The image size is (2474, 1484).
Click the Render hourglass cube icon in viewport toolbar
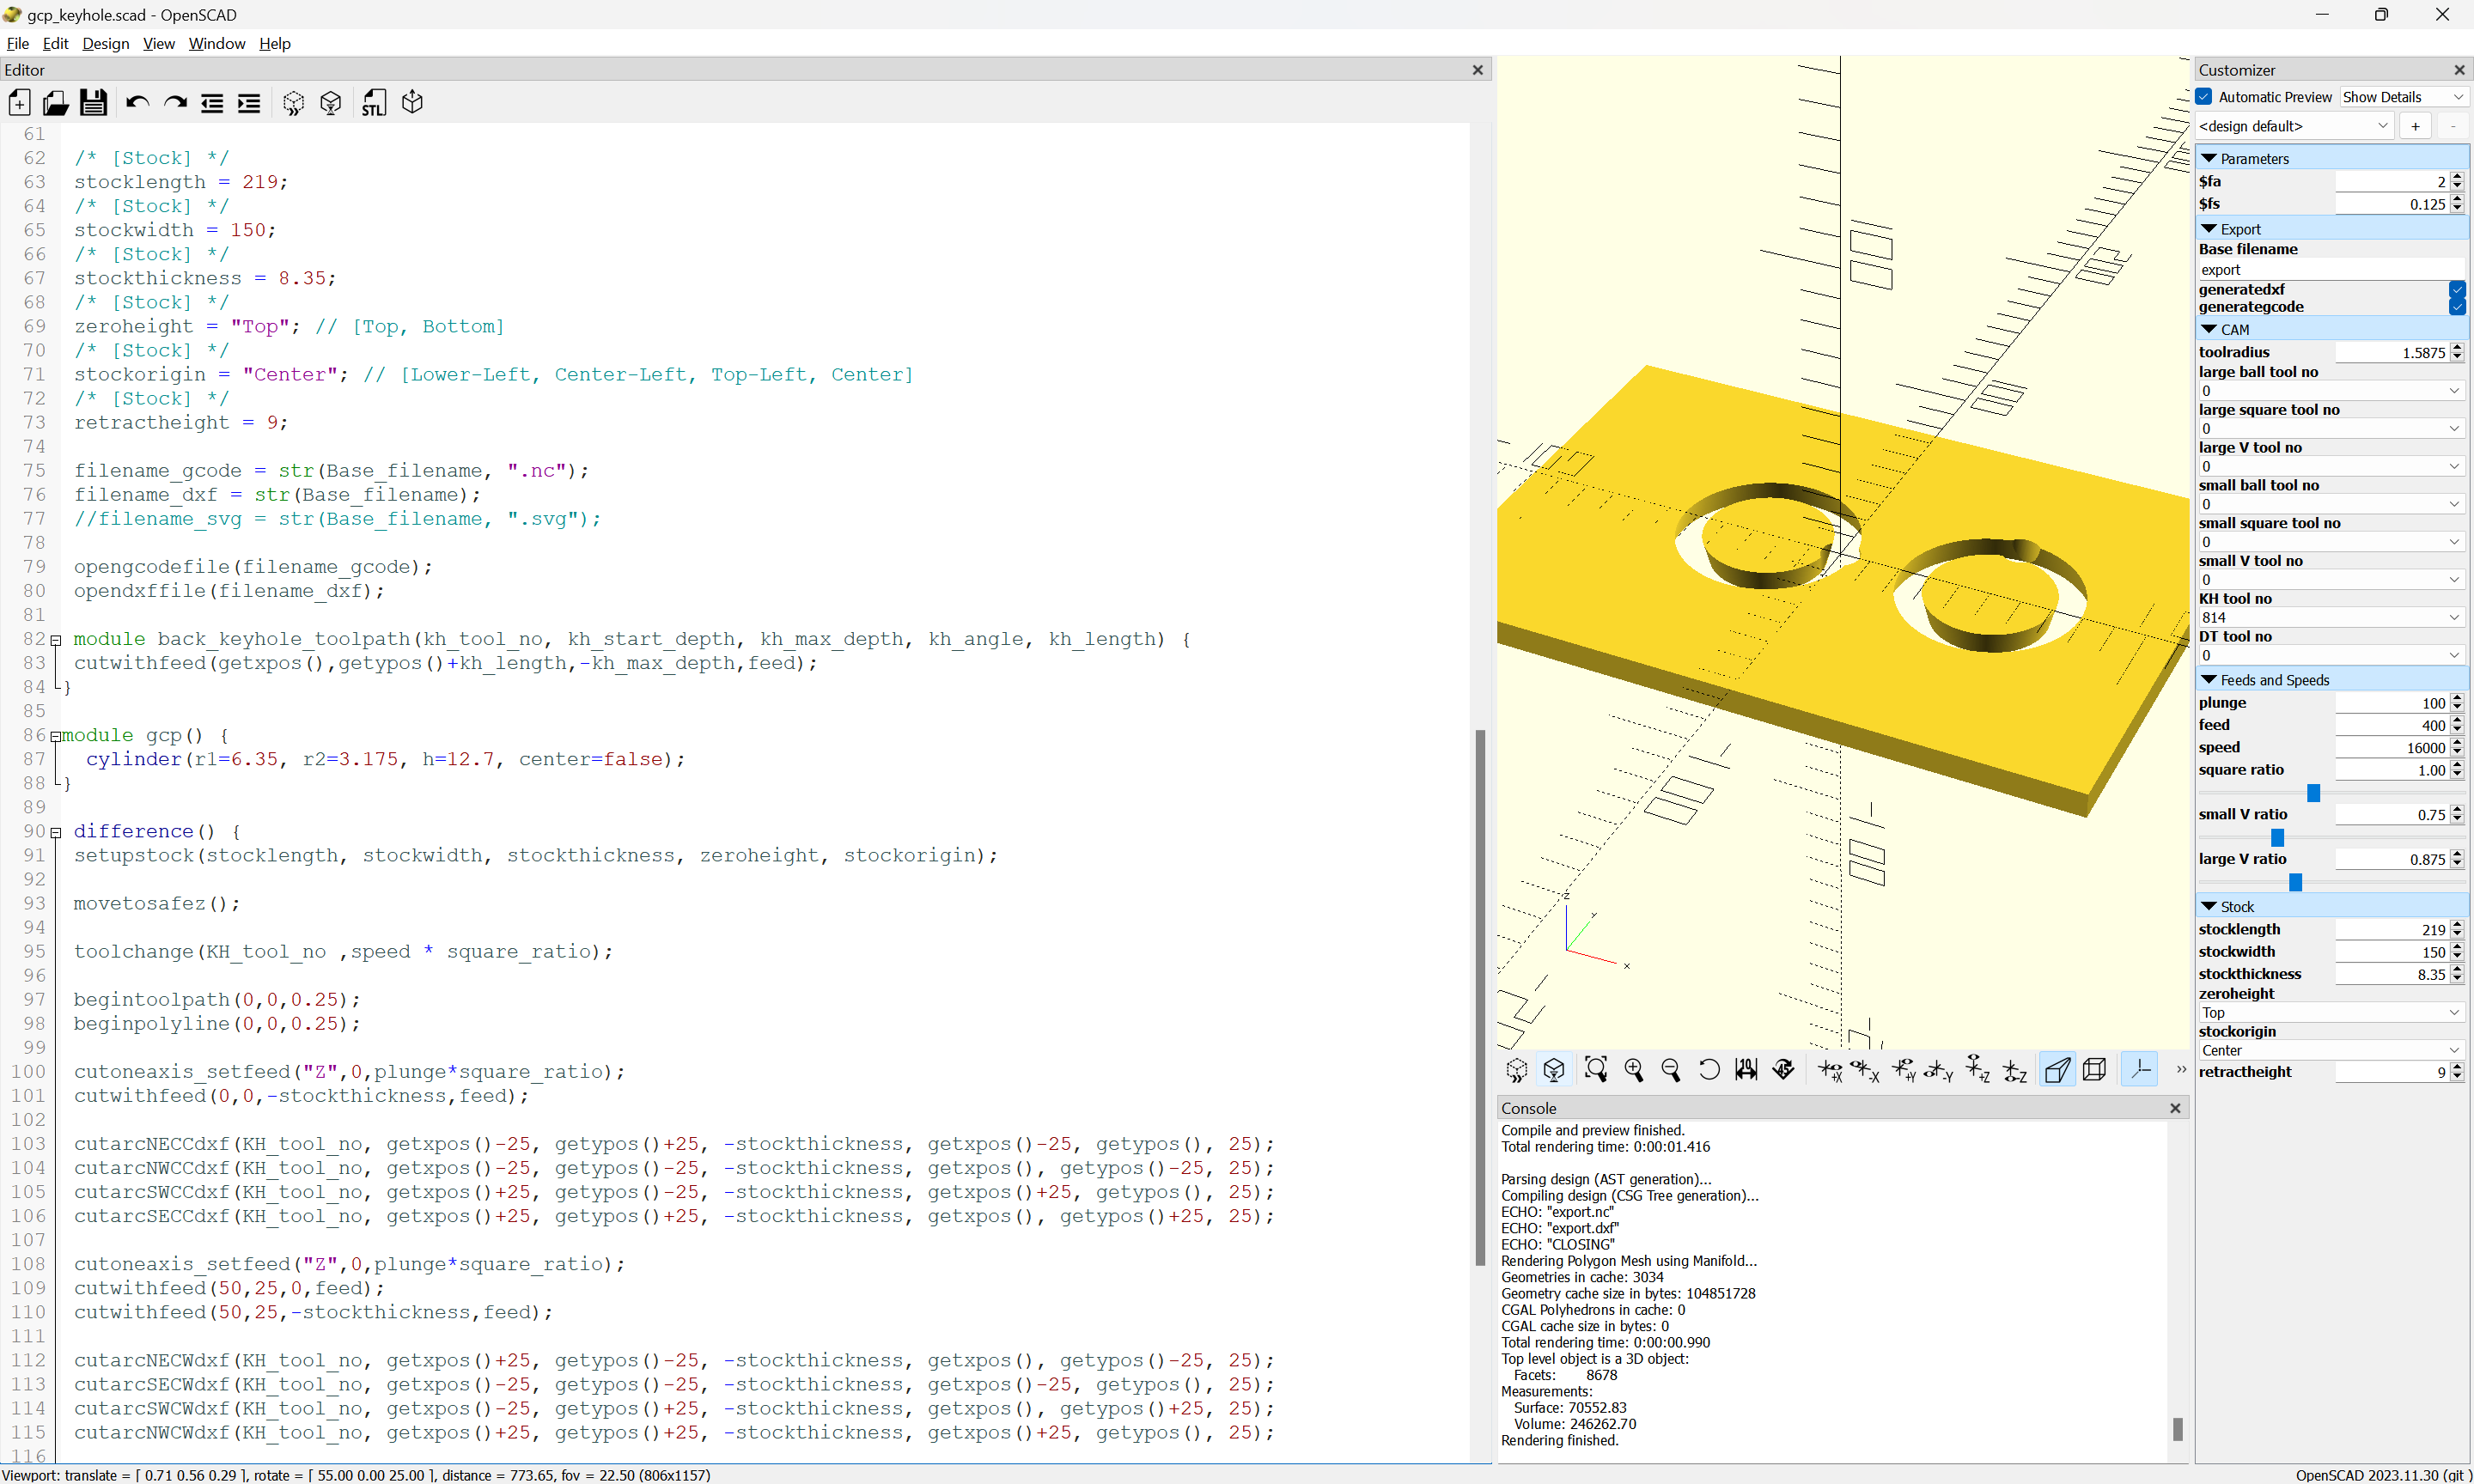click(x=1553, y=1070)
